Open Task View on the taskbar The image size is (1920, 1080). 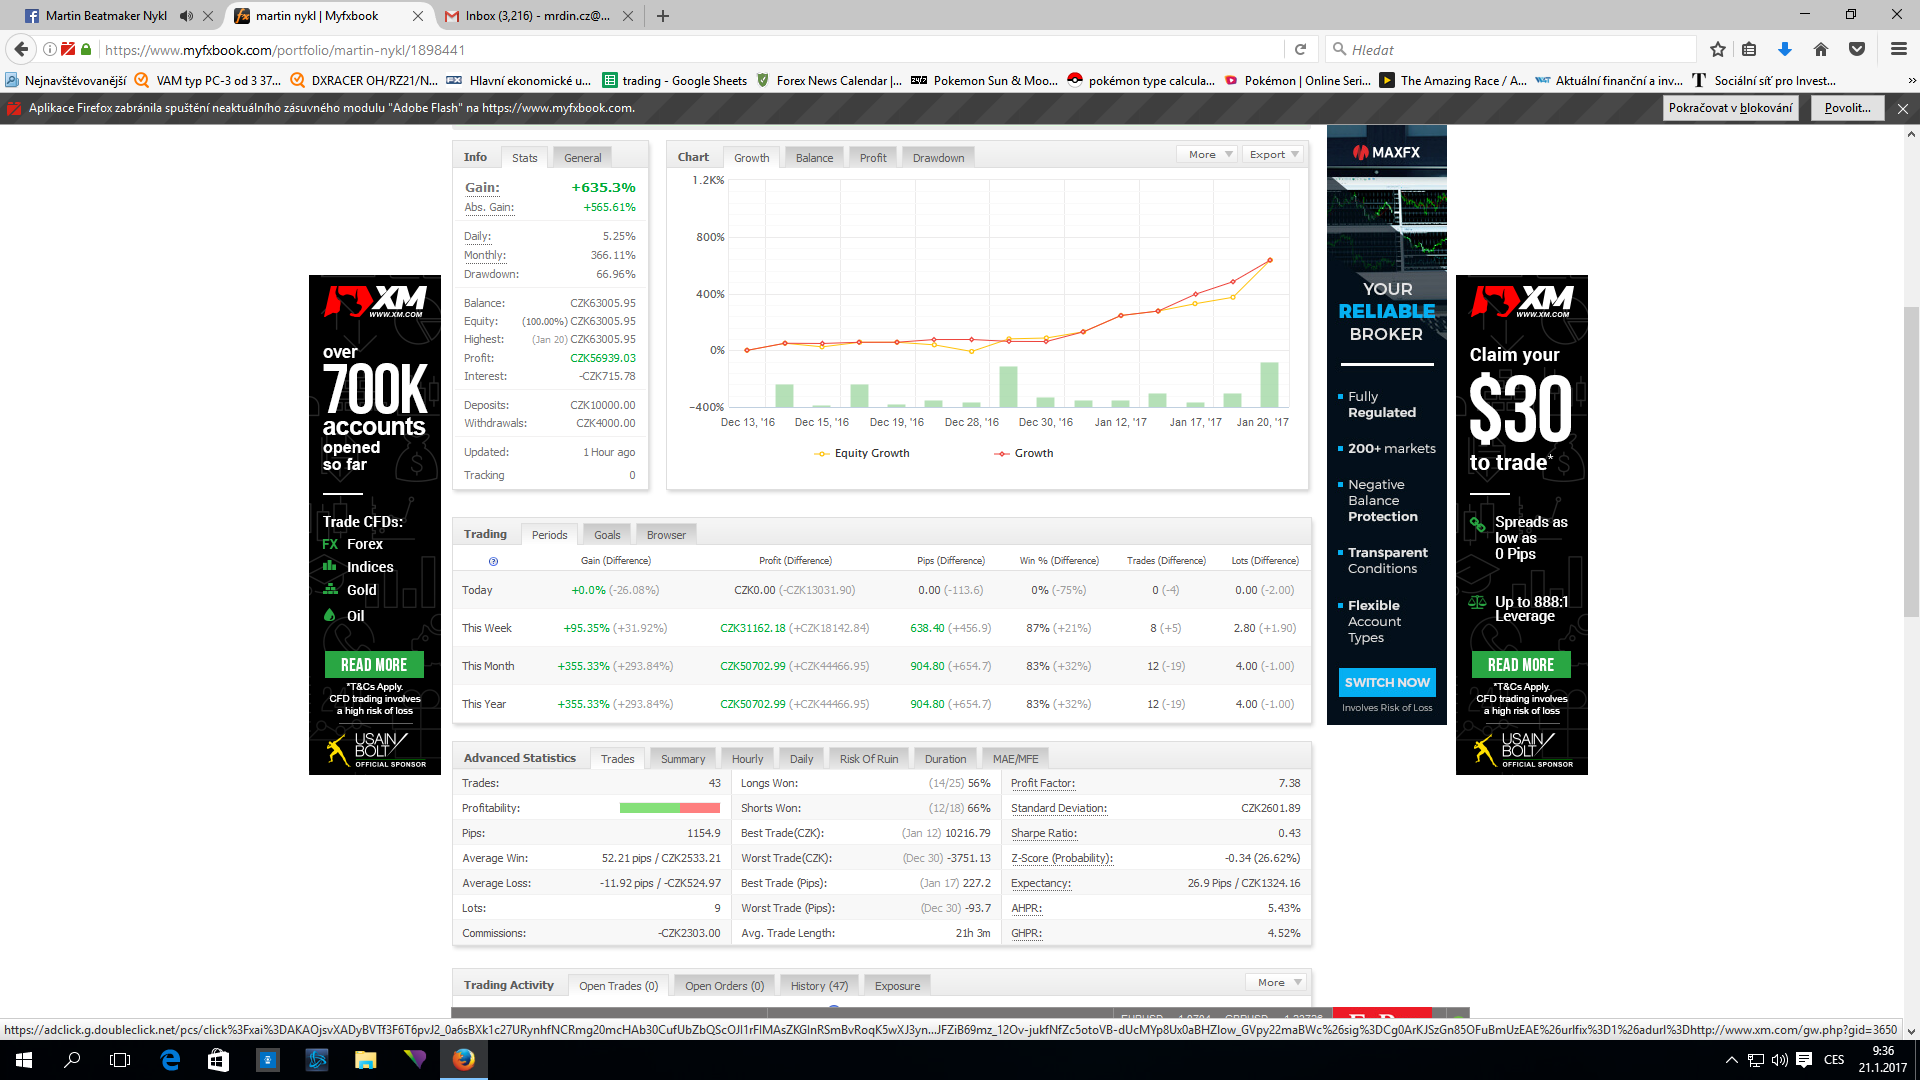click(120, 1060)
